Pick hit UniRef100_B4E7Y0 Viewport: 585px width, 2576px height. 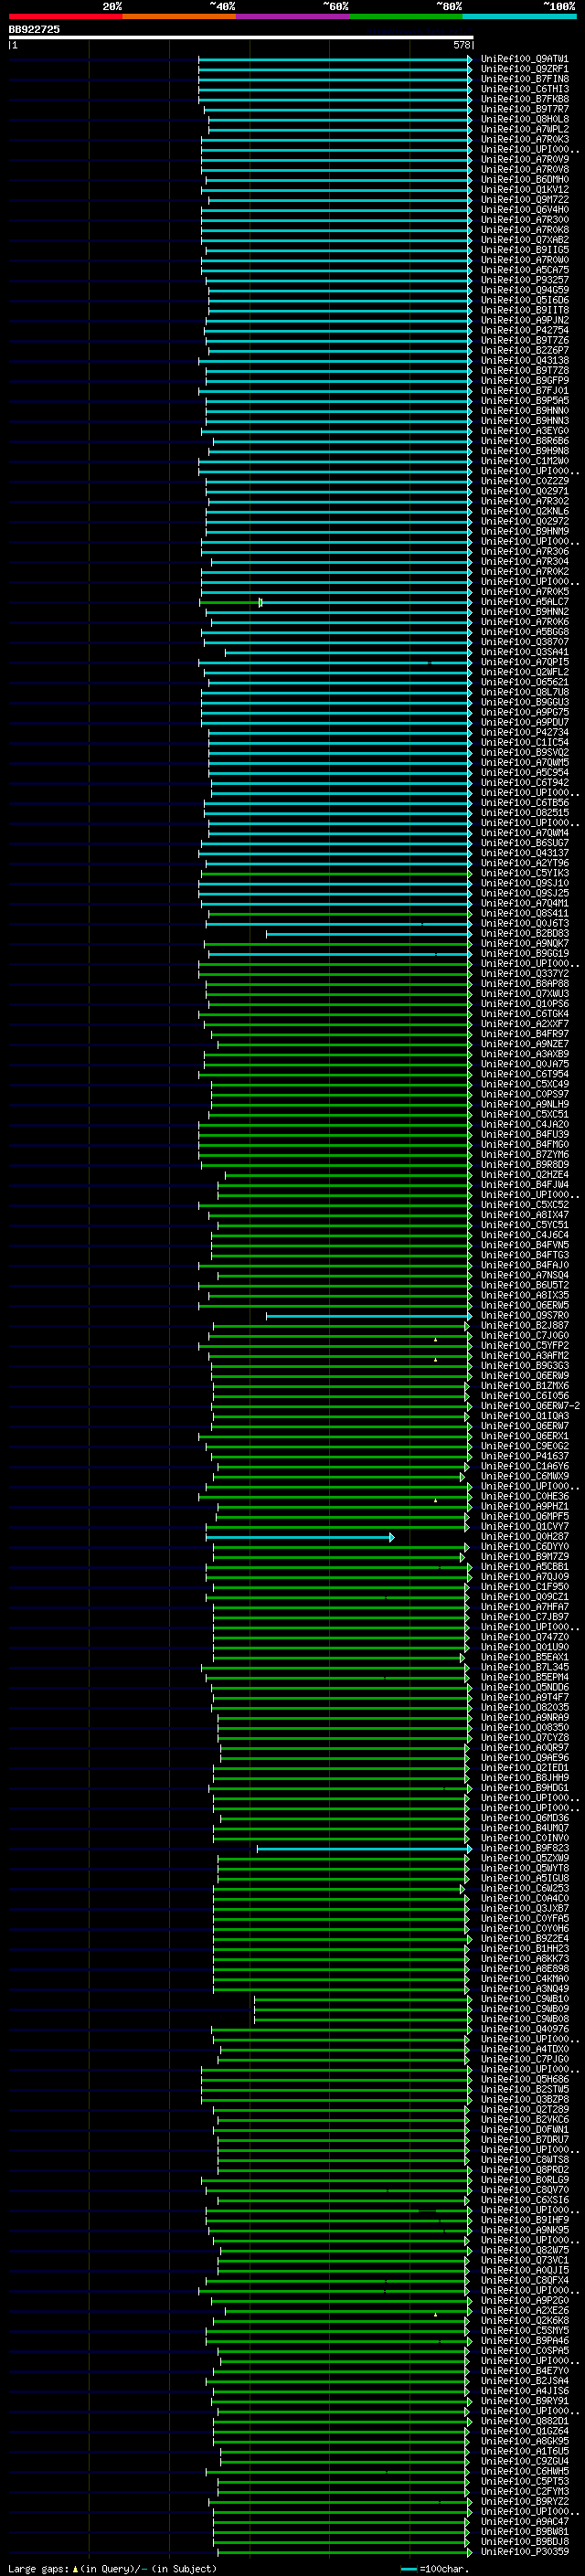pos(525,2372)
